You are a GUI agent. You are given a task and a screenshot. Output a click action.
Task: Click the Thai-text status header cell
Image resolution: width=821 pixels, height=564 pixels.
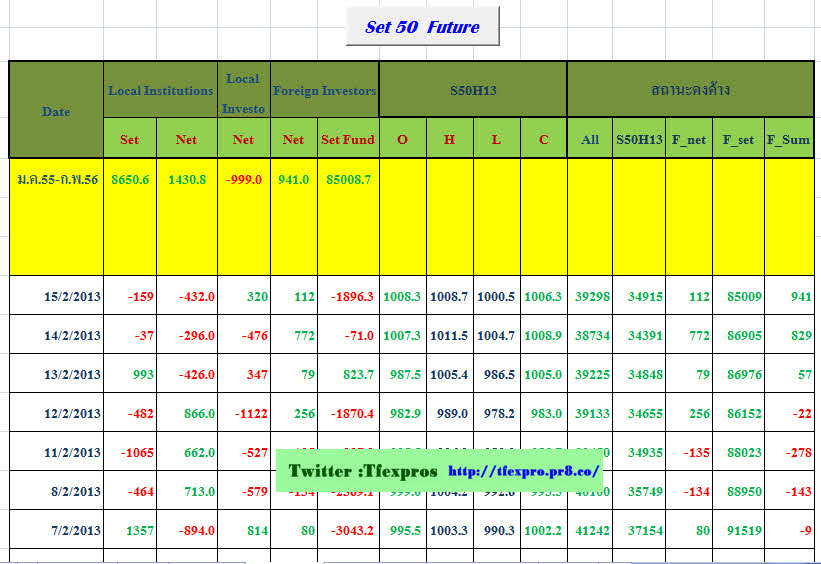click(x=690, y=91)
